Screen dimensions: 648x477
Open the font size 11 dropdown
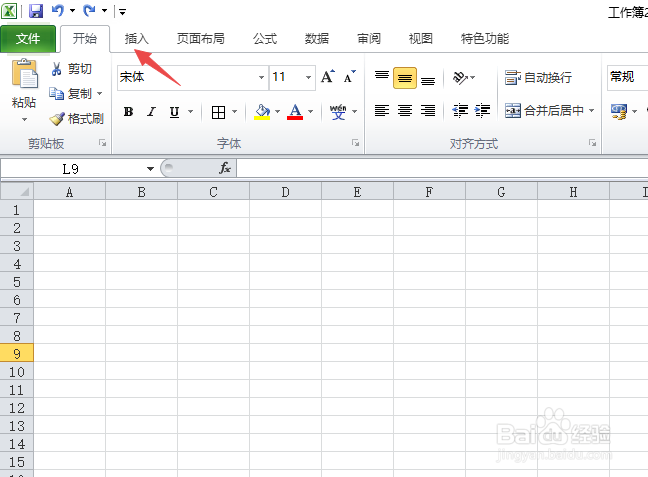tap(308, 77)
